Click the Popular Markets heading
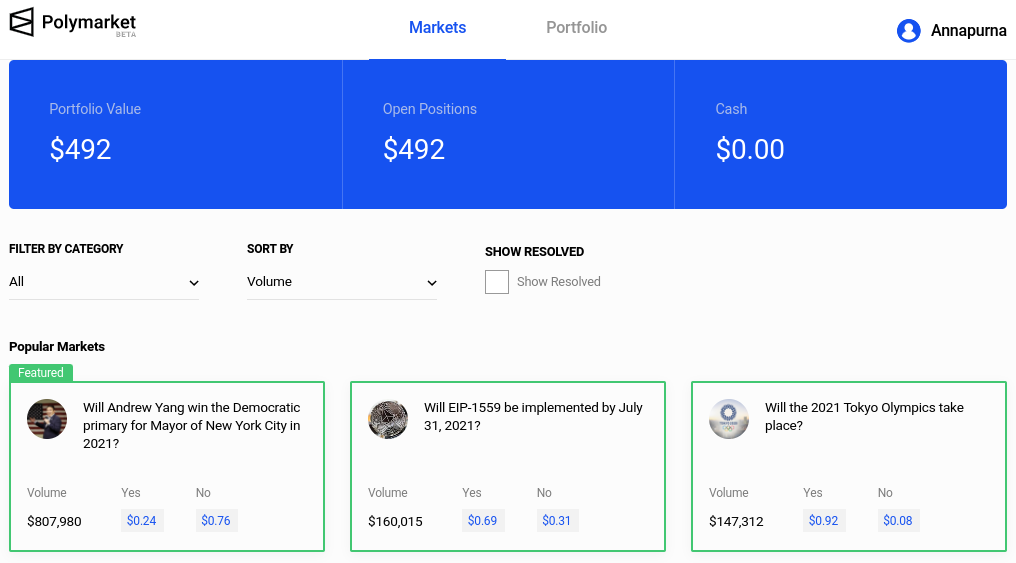Viewport: 1016px width, 563px height. [57, 347]
